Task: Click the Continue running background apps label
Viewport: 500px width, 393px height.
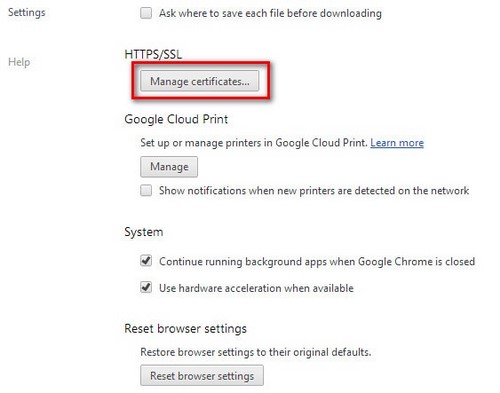Action: [x=317, y=261]
